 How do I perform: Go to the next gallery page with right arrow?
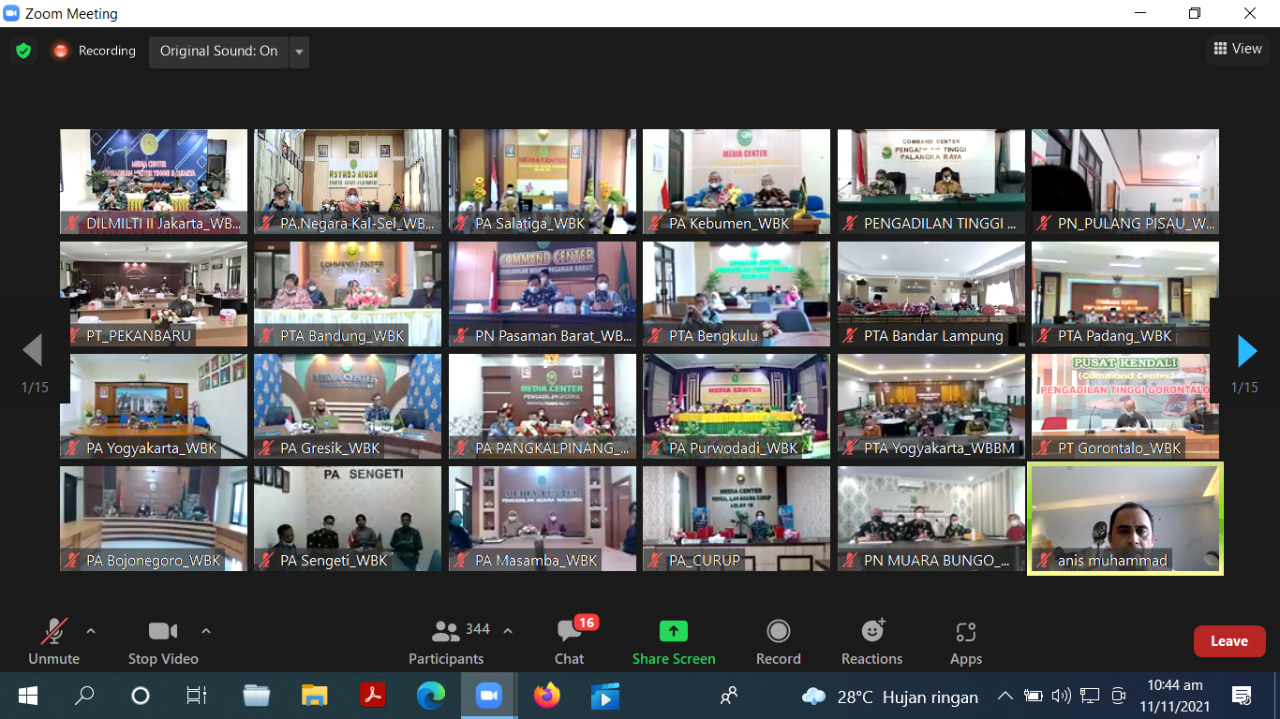pyautogui.click(x=1246, y=351)
